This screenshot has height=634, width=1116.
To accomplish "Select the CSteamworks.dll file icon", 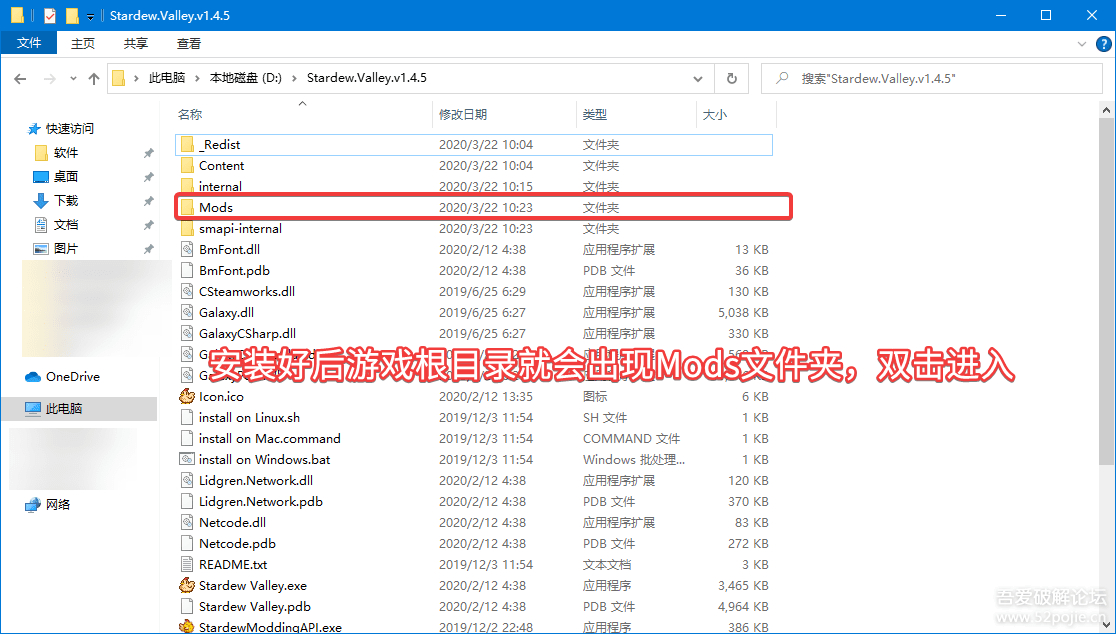I will pyautogui.click(x=187, y=291).
